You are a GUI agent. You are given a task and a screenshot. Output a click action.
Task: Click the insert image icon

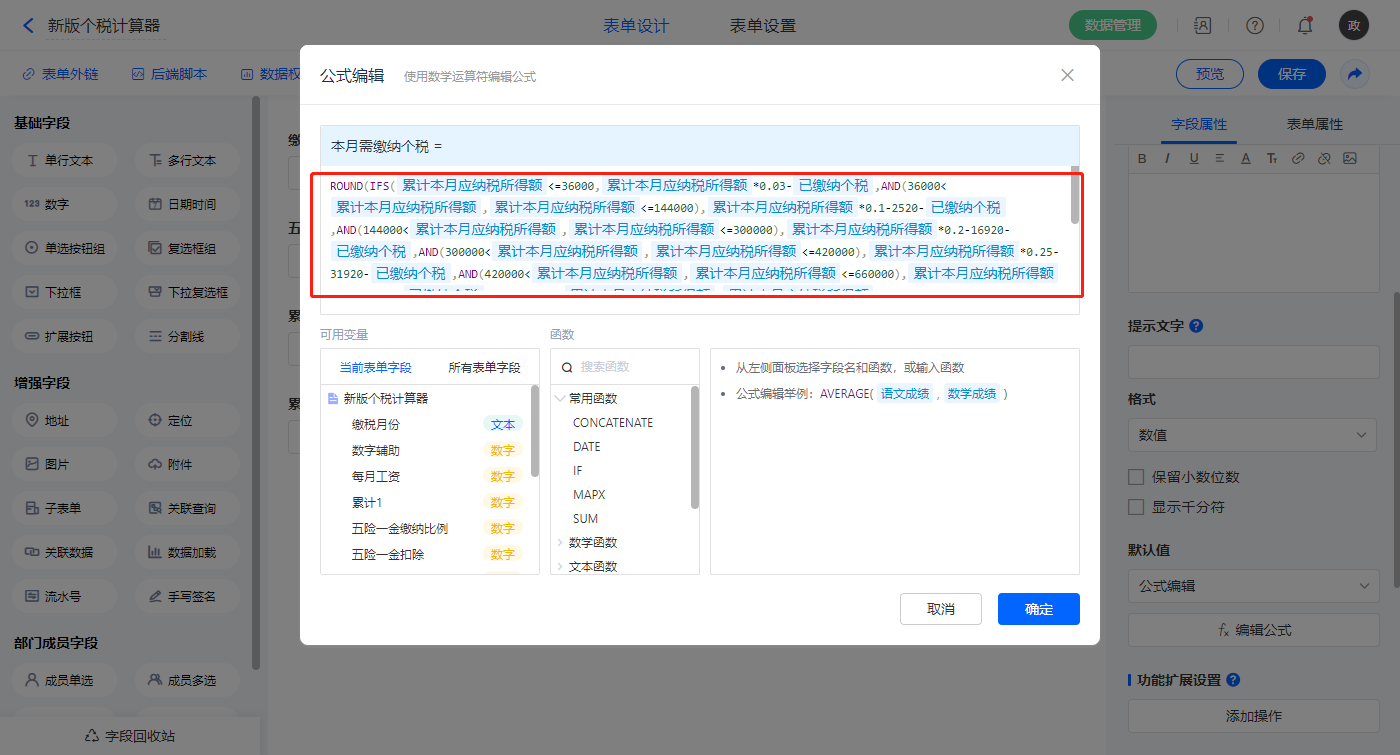[x=1350, y=158]
